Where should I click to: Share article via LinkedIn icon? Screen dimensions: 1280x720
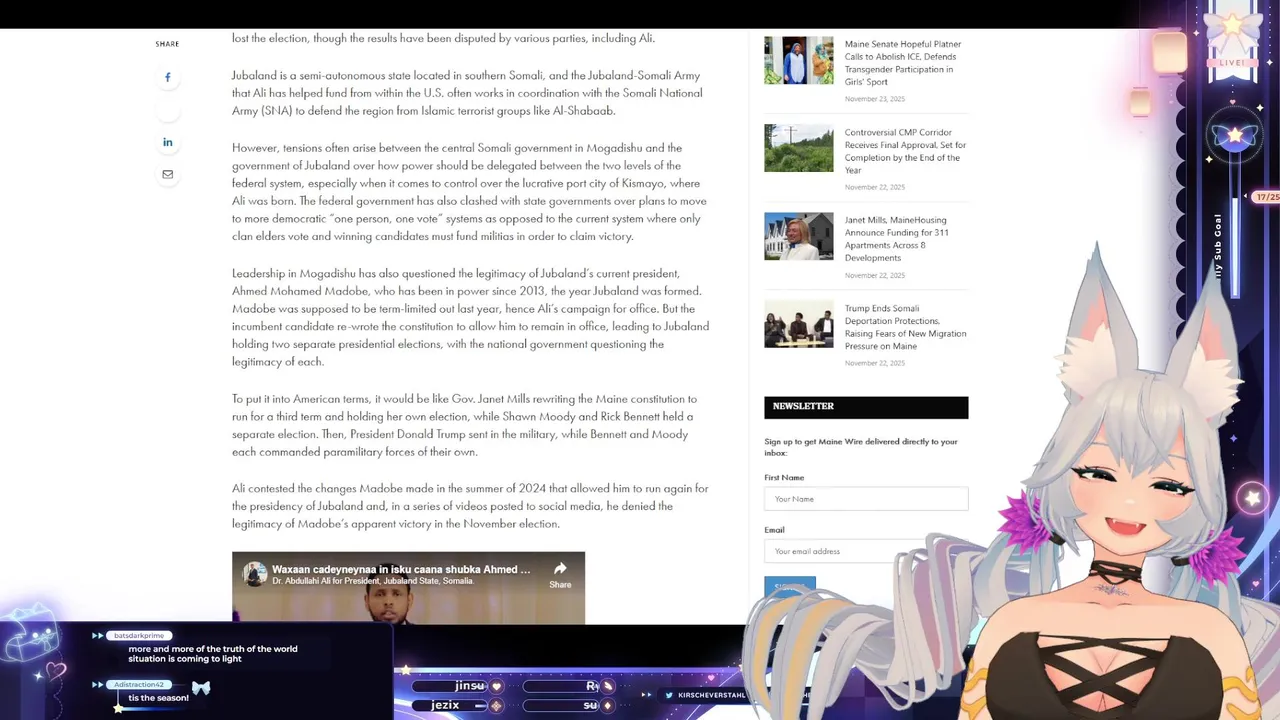[x=167, y=142]
